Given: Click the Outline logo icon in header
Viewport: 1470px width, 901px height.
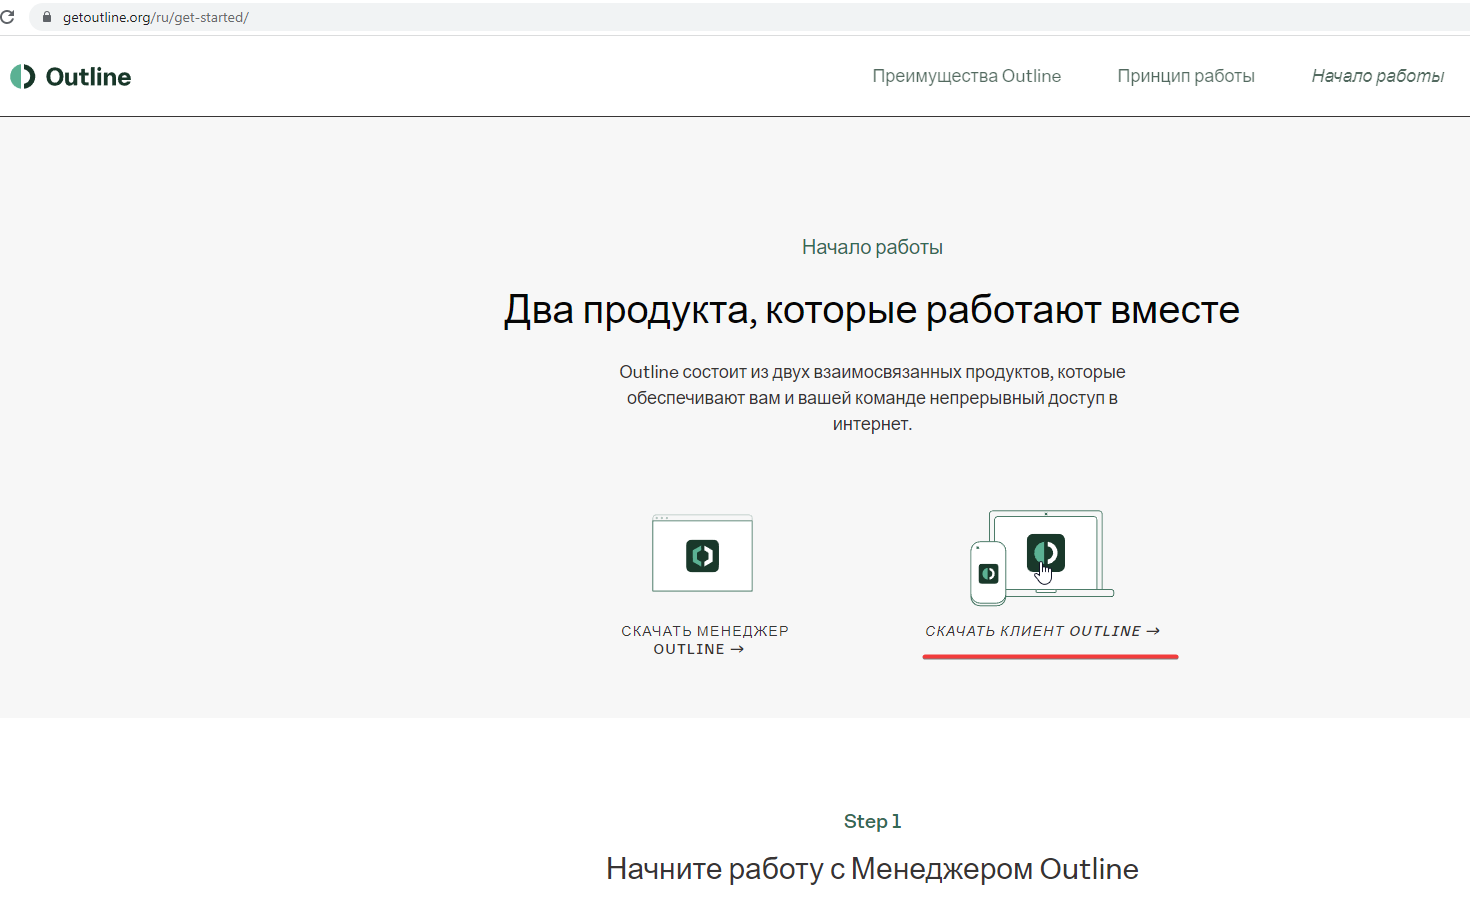Looking at the screenshot, I should 22,77.
